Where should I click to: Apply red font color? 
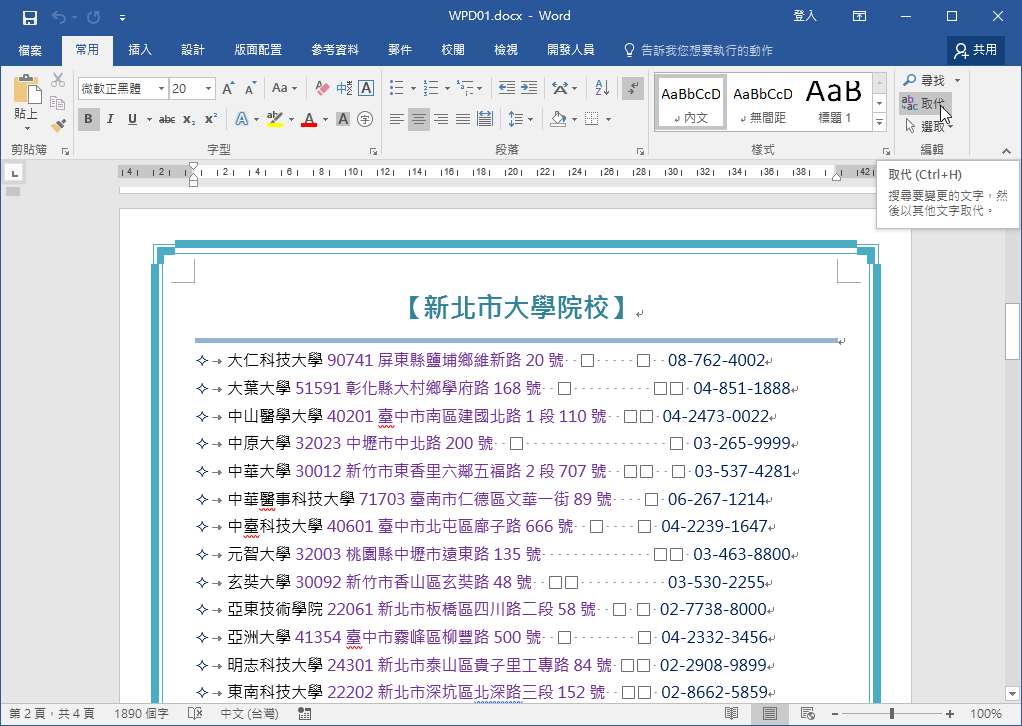pos(309,119)
